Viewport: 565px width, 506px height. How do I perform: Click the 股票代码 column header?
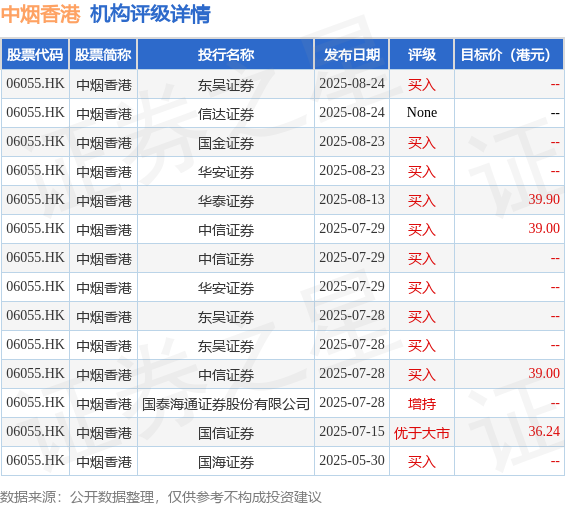[x=35, y=54]
